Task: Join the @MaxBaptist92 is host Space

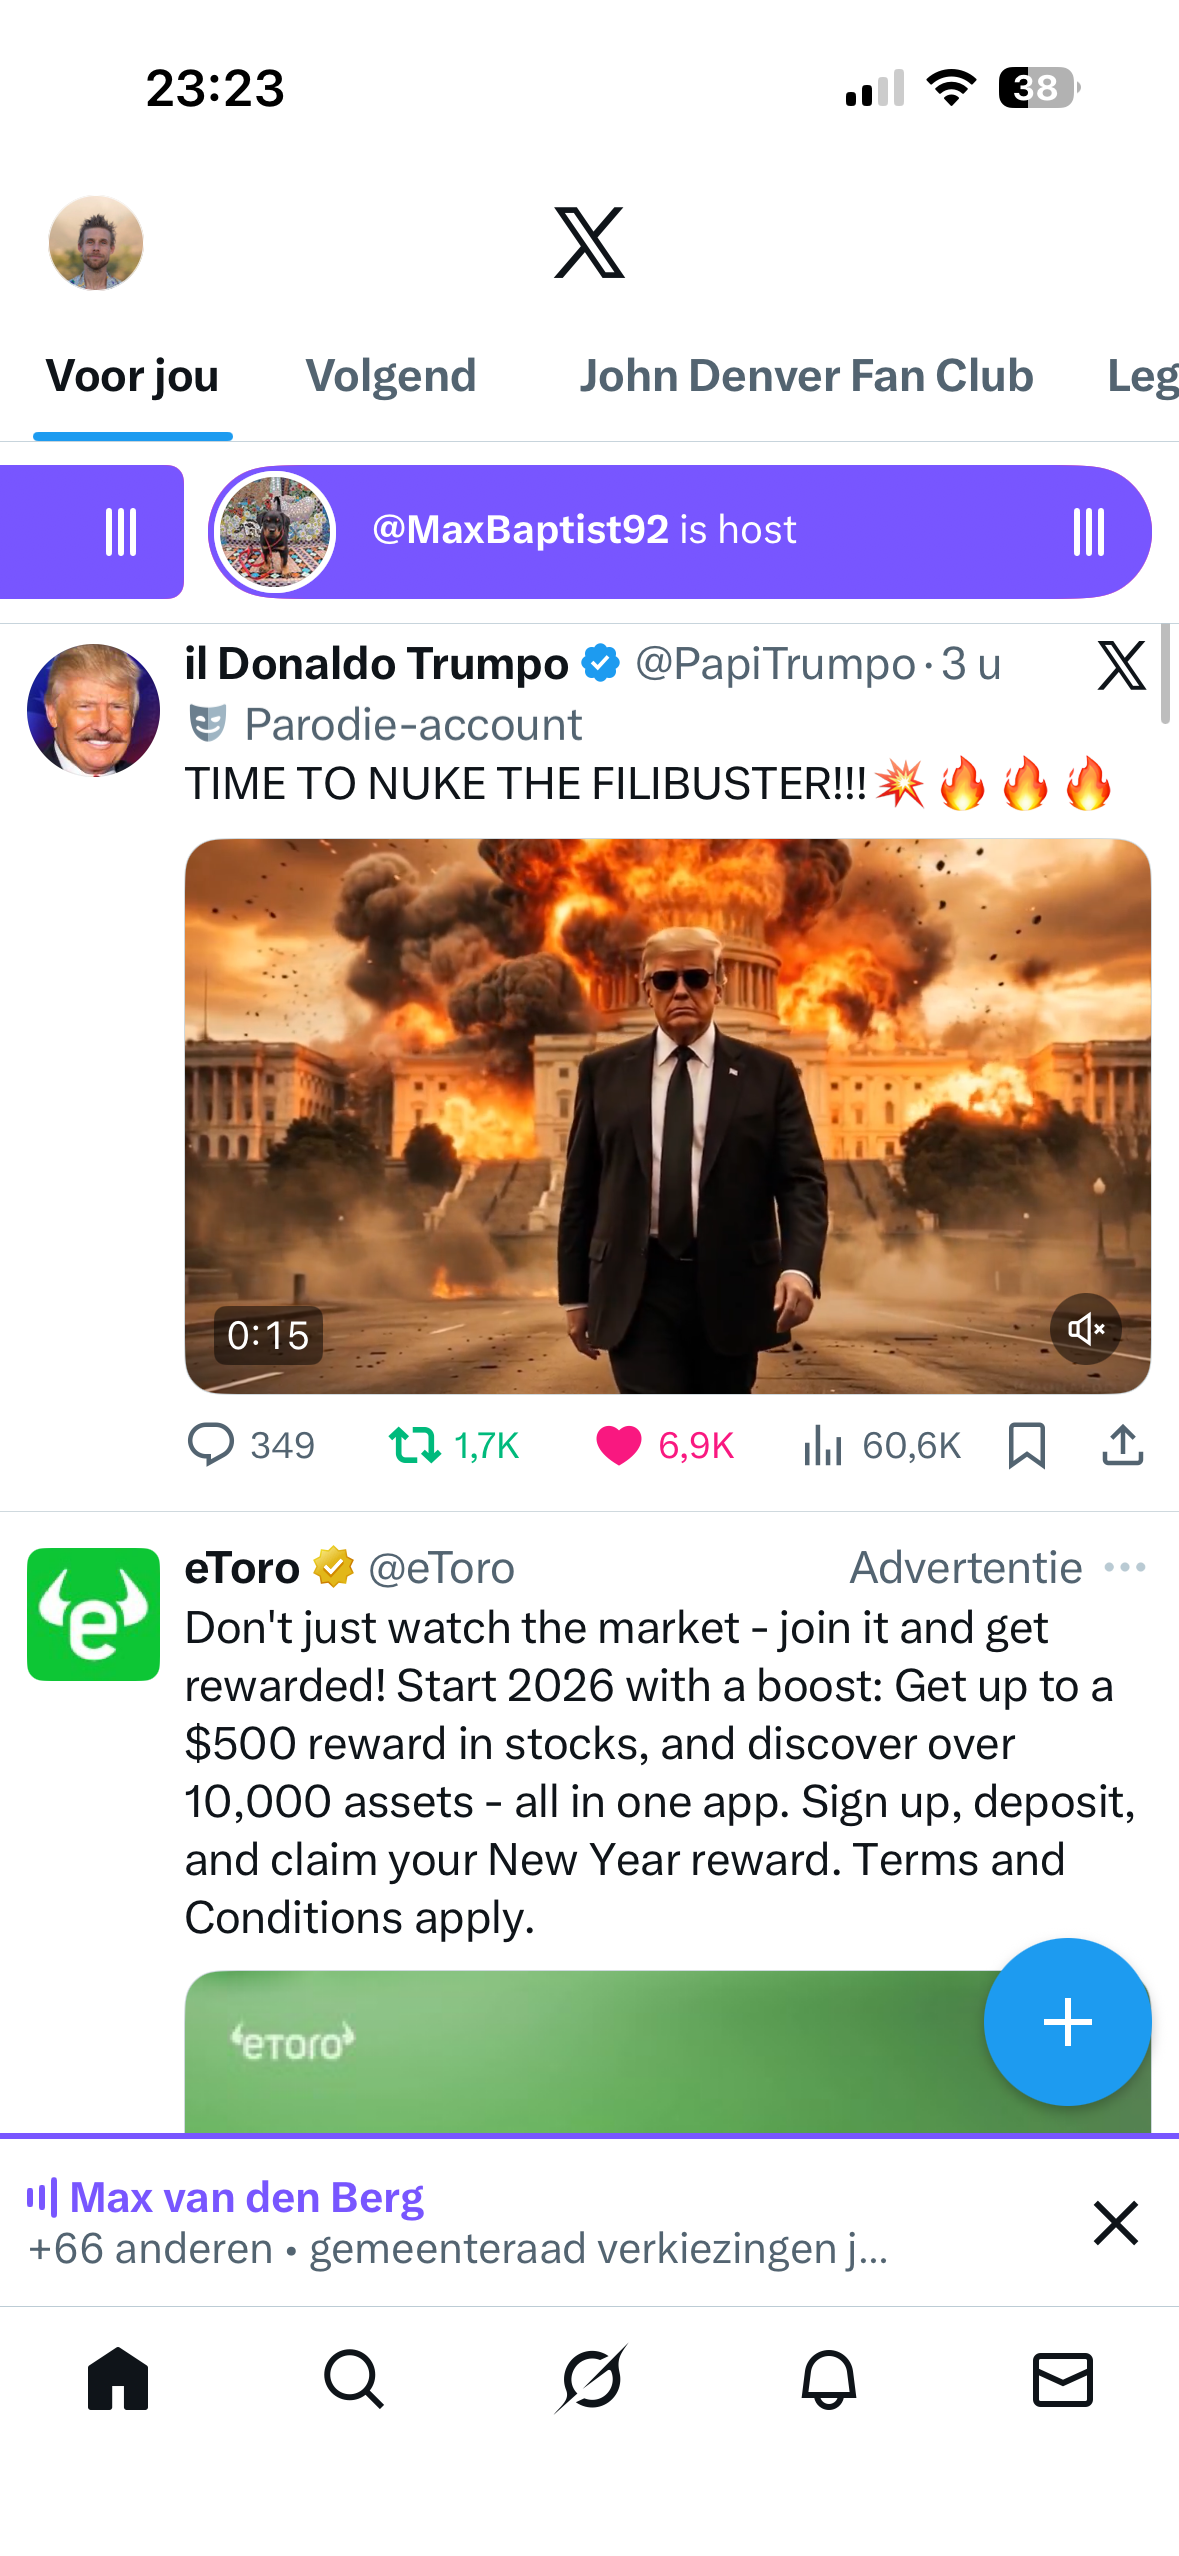Action: pos(680,531)
